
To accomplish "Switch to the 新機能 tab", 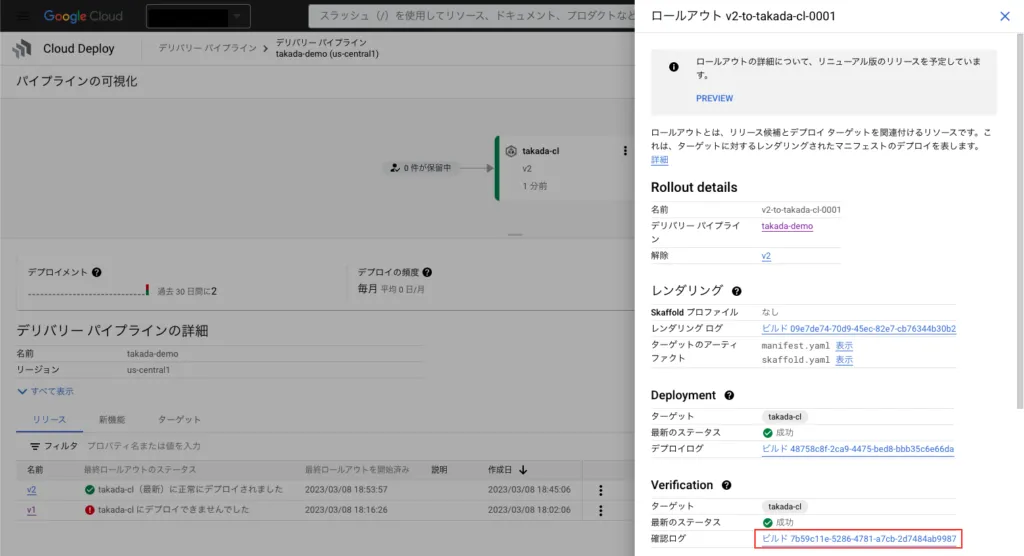I will [x=112, y=419].
